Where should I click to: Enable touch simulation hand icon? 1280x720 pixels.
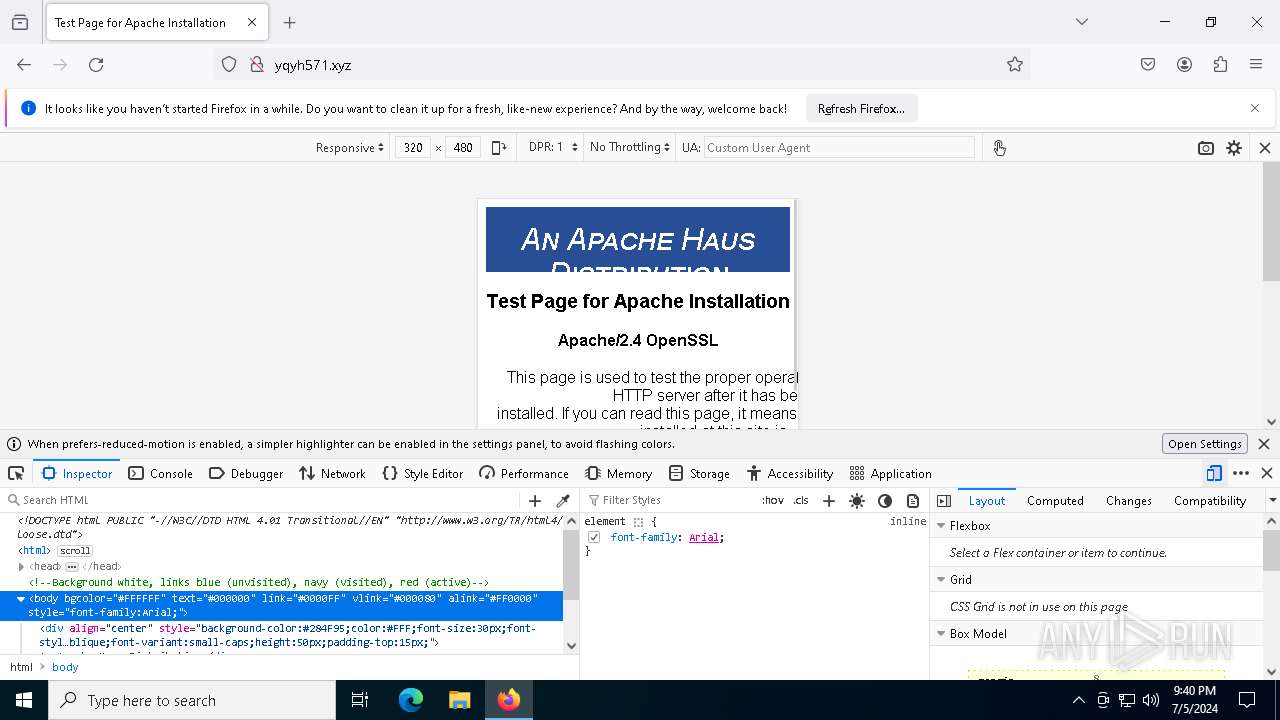[x=999, y=147]
